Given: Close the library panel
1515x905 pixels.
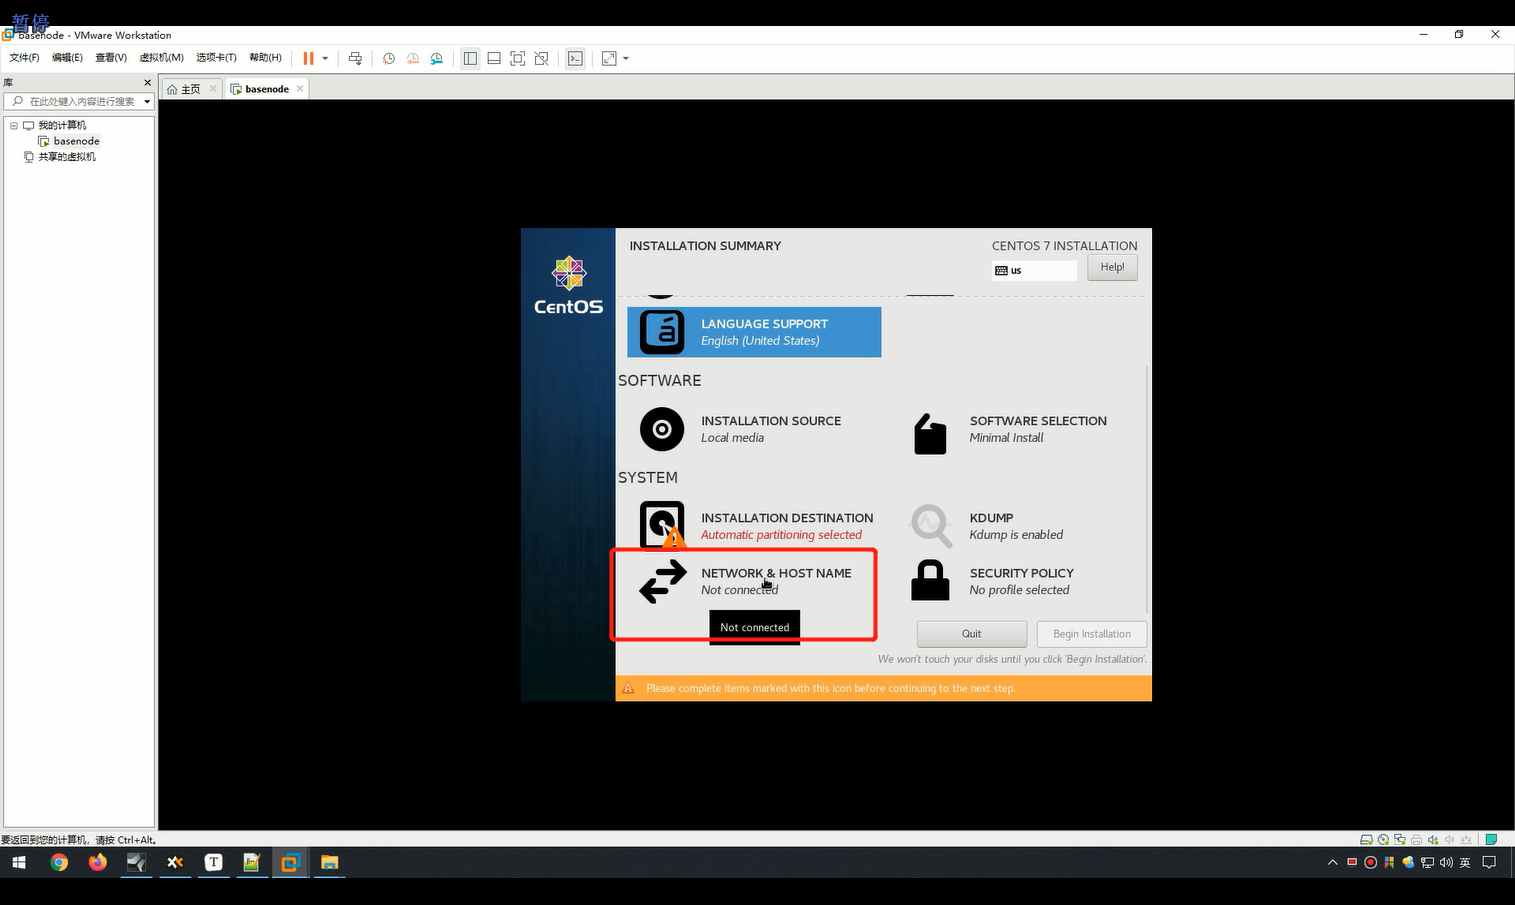Looking at the screenshot, I should coord(148,83).
